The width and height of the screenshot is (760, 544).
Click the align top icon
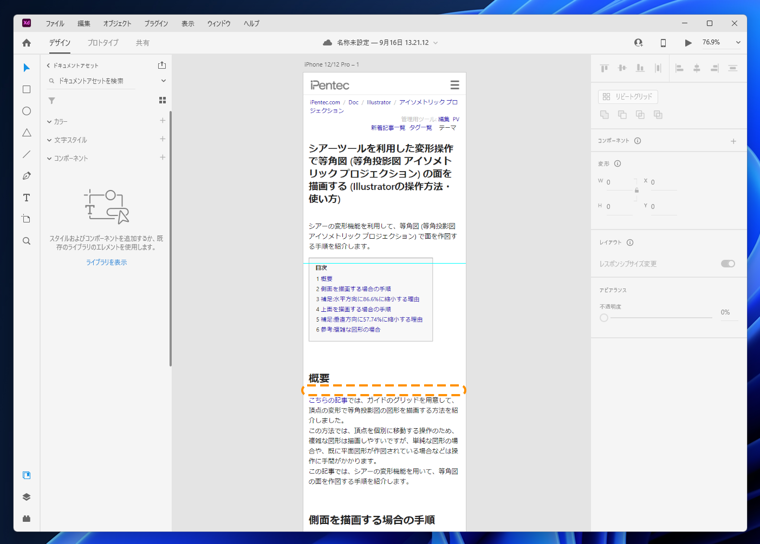pyautogui.click(x=604, y=68)
